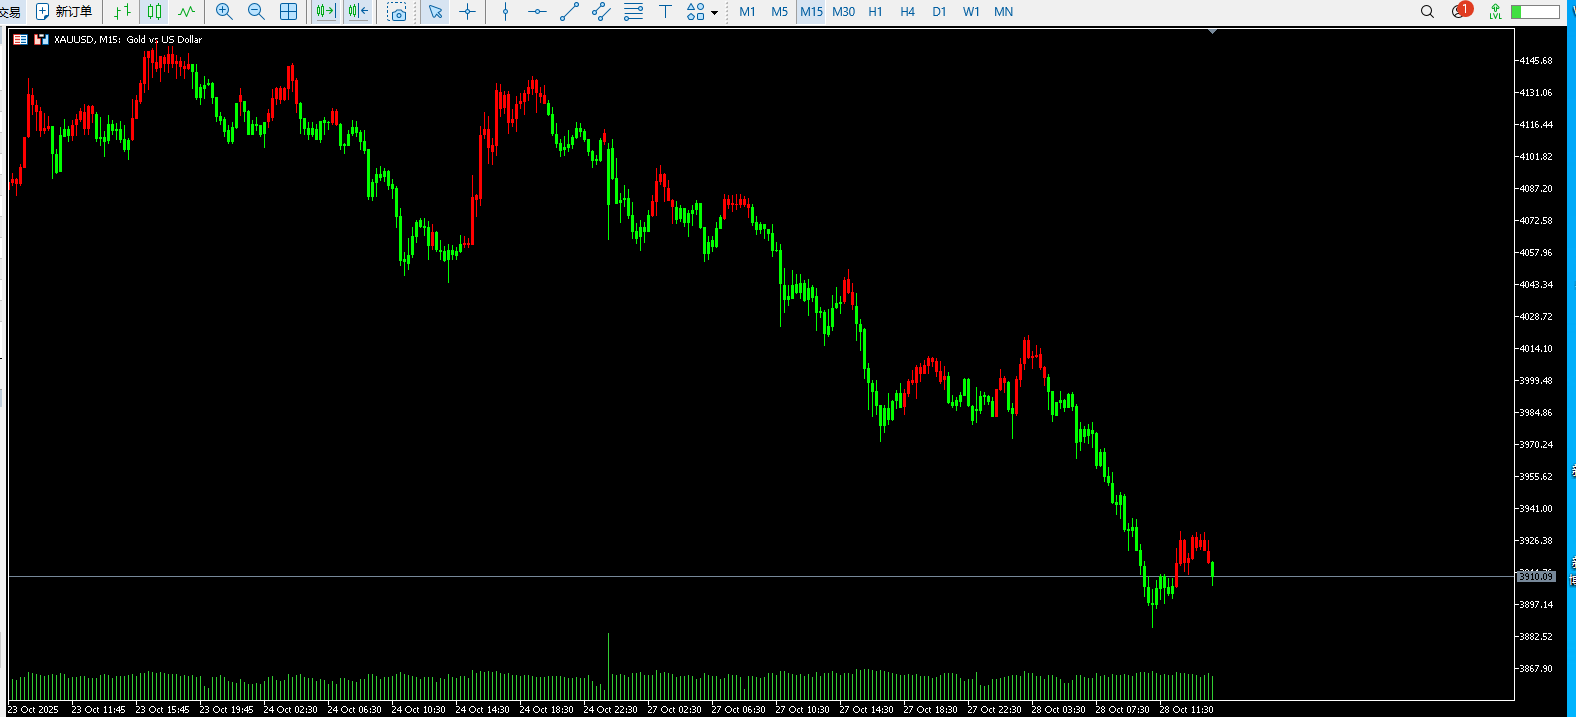Click the 3970.24 price scale value

tap(1536, 445)
